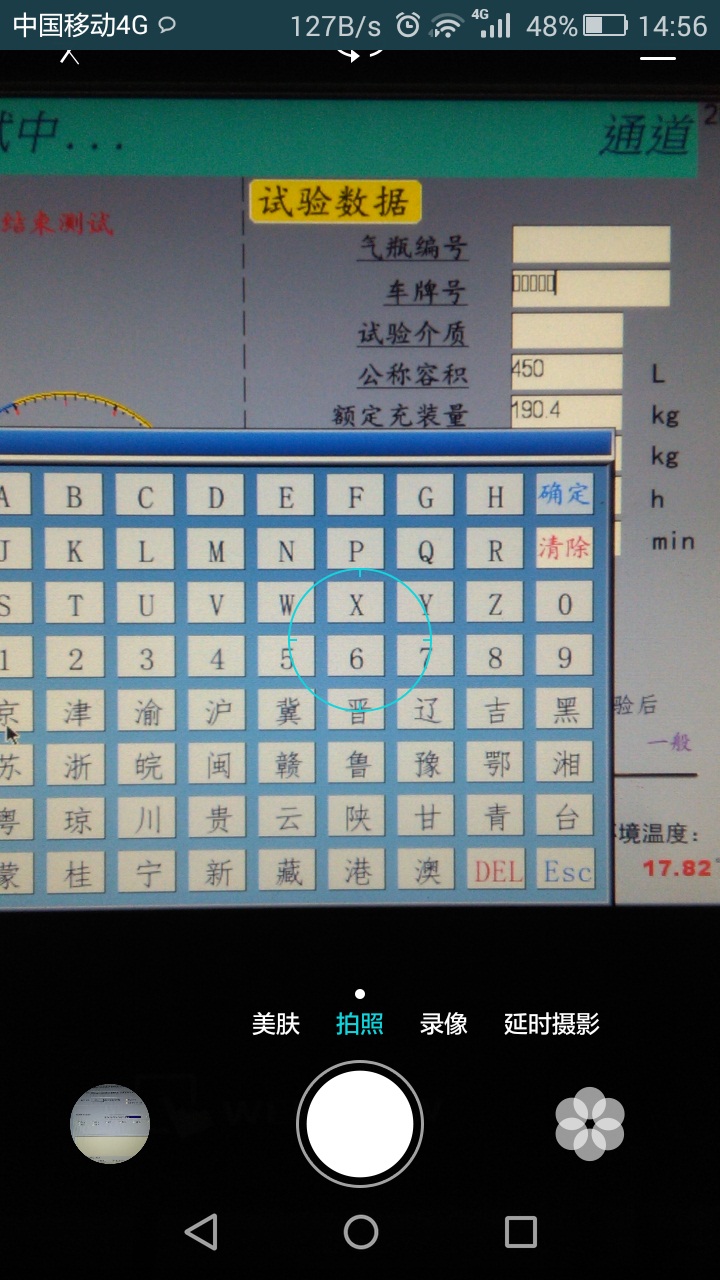Tap the 清除 clear key in viewfinder

click(564, 547)
